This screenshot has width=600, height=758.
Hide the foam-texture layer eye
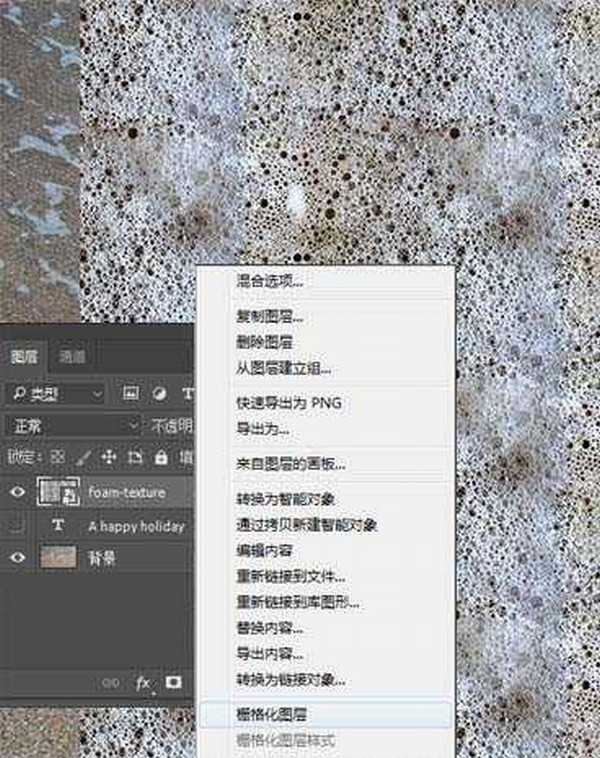18,492
